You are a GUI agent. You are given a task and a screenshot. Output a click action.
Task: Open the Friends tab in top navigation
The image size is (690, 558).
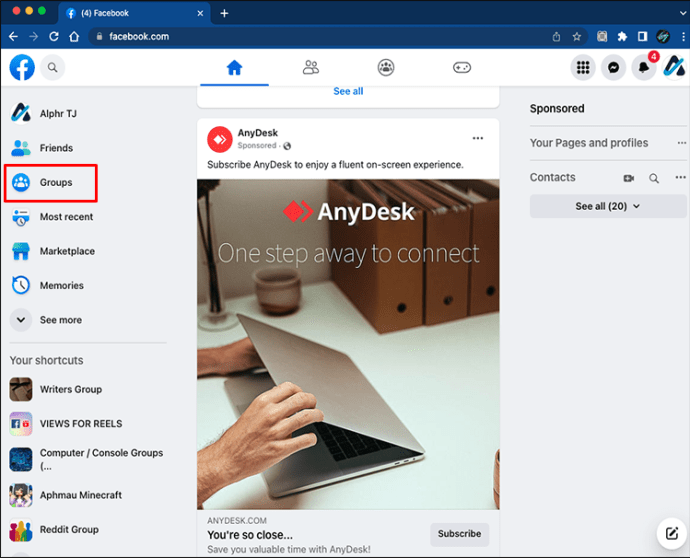pyautogui.click(x=311, y=68)
